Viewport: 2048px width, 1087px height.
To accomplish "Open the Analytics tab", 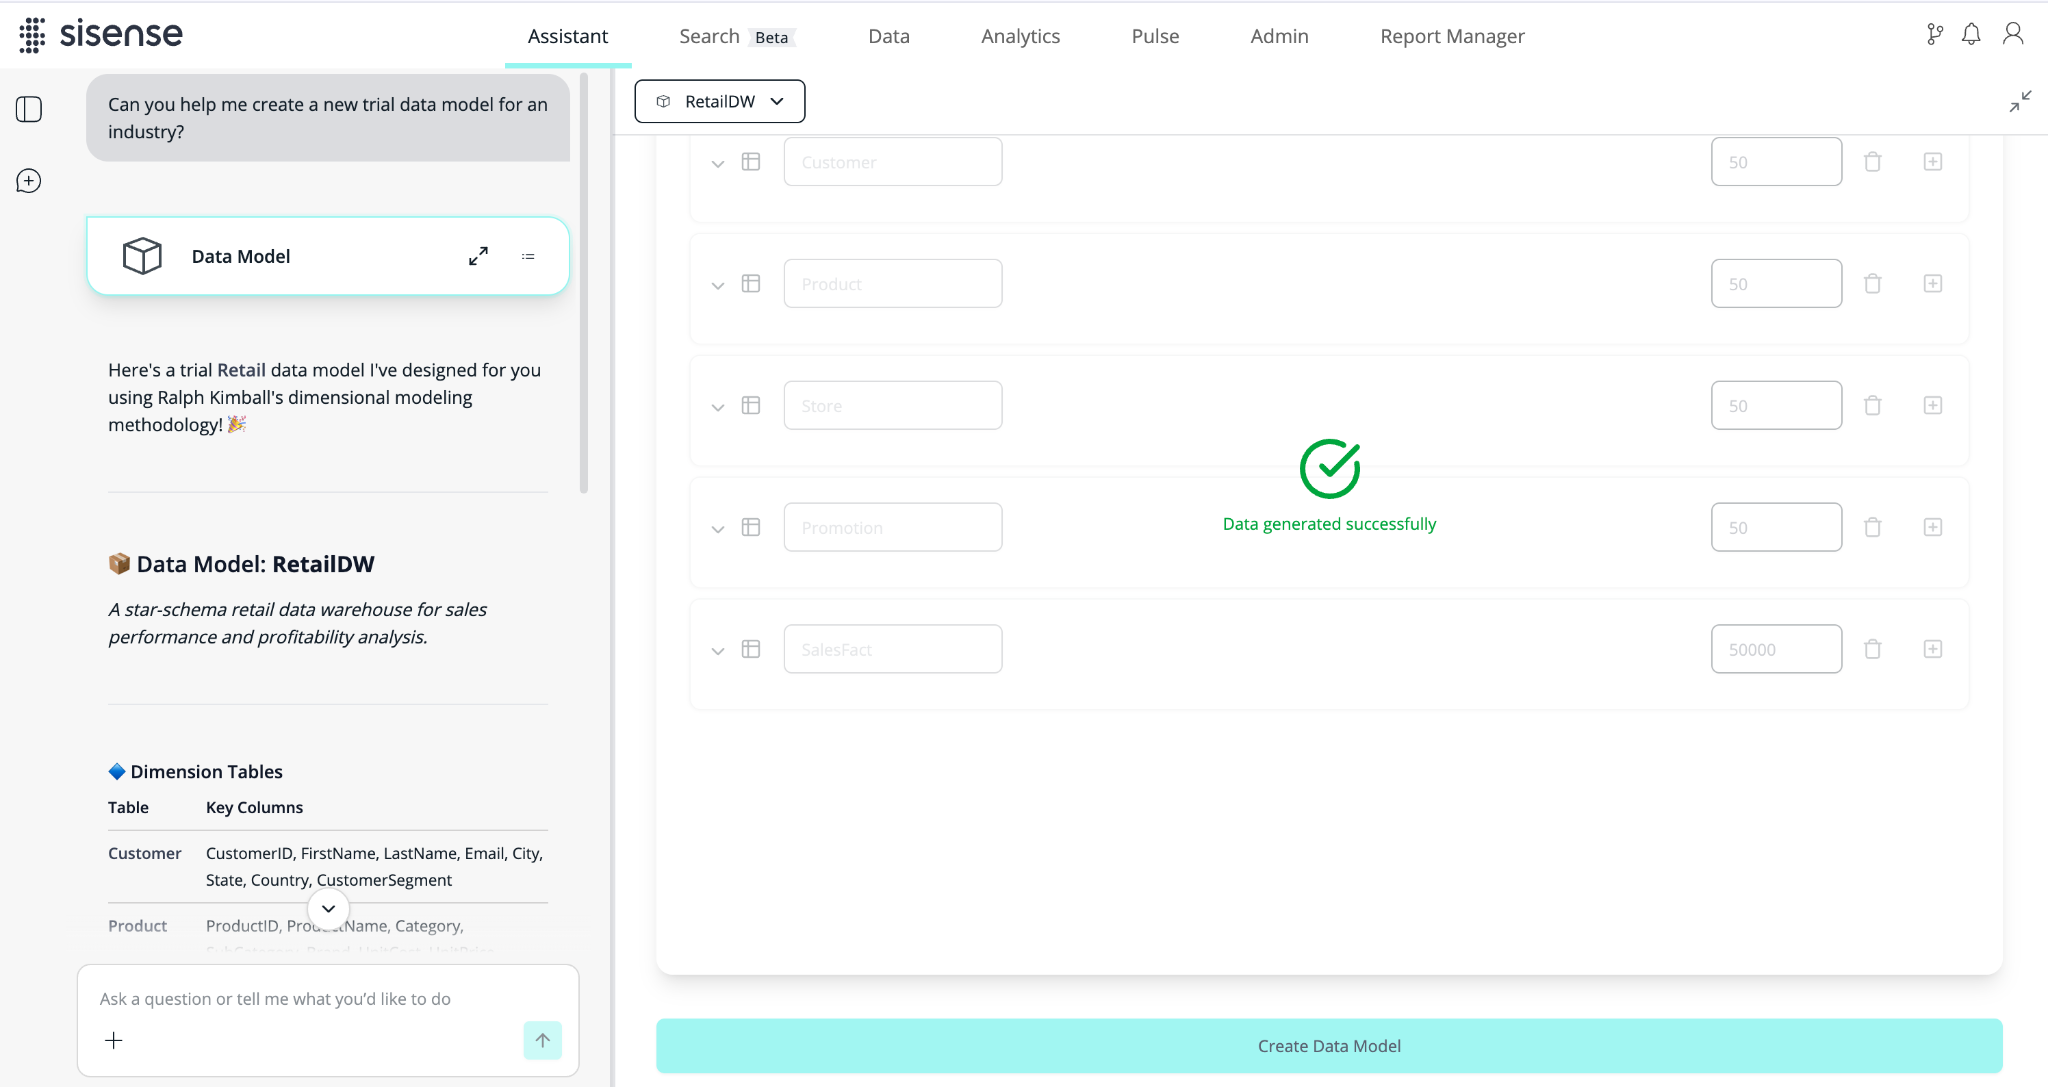I will pos(1021,36).
